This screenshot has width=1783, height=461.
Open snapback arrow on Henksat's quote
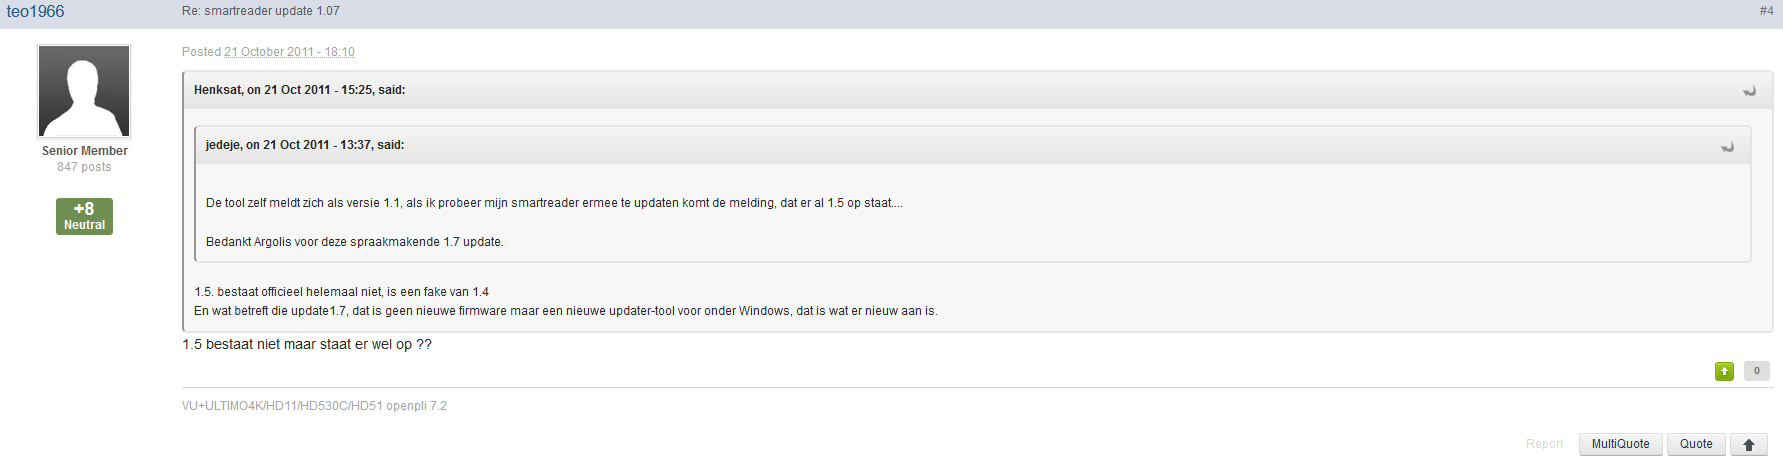1749,91
